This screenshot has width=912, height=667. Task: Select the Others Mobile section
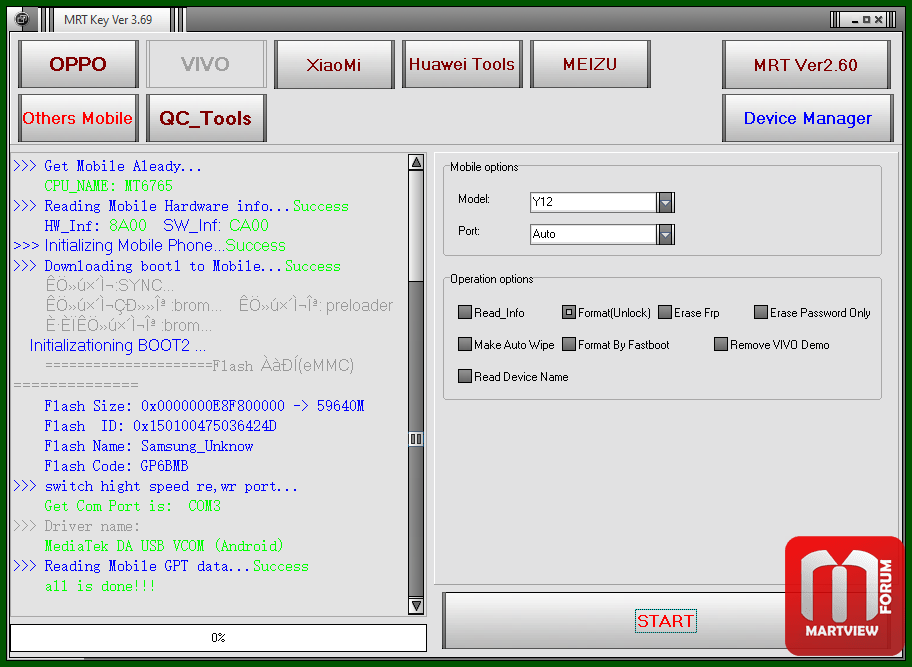click(x=78, y=118)
